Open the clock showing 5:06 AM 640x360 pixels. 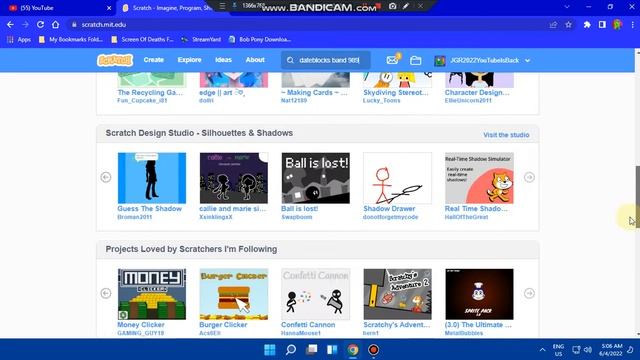click(611, 350)
